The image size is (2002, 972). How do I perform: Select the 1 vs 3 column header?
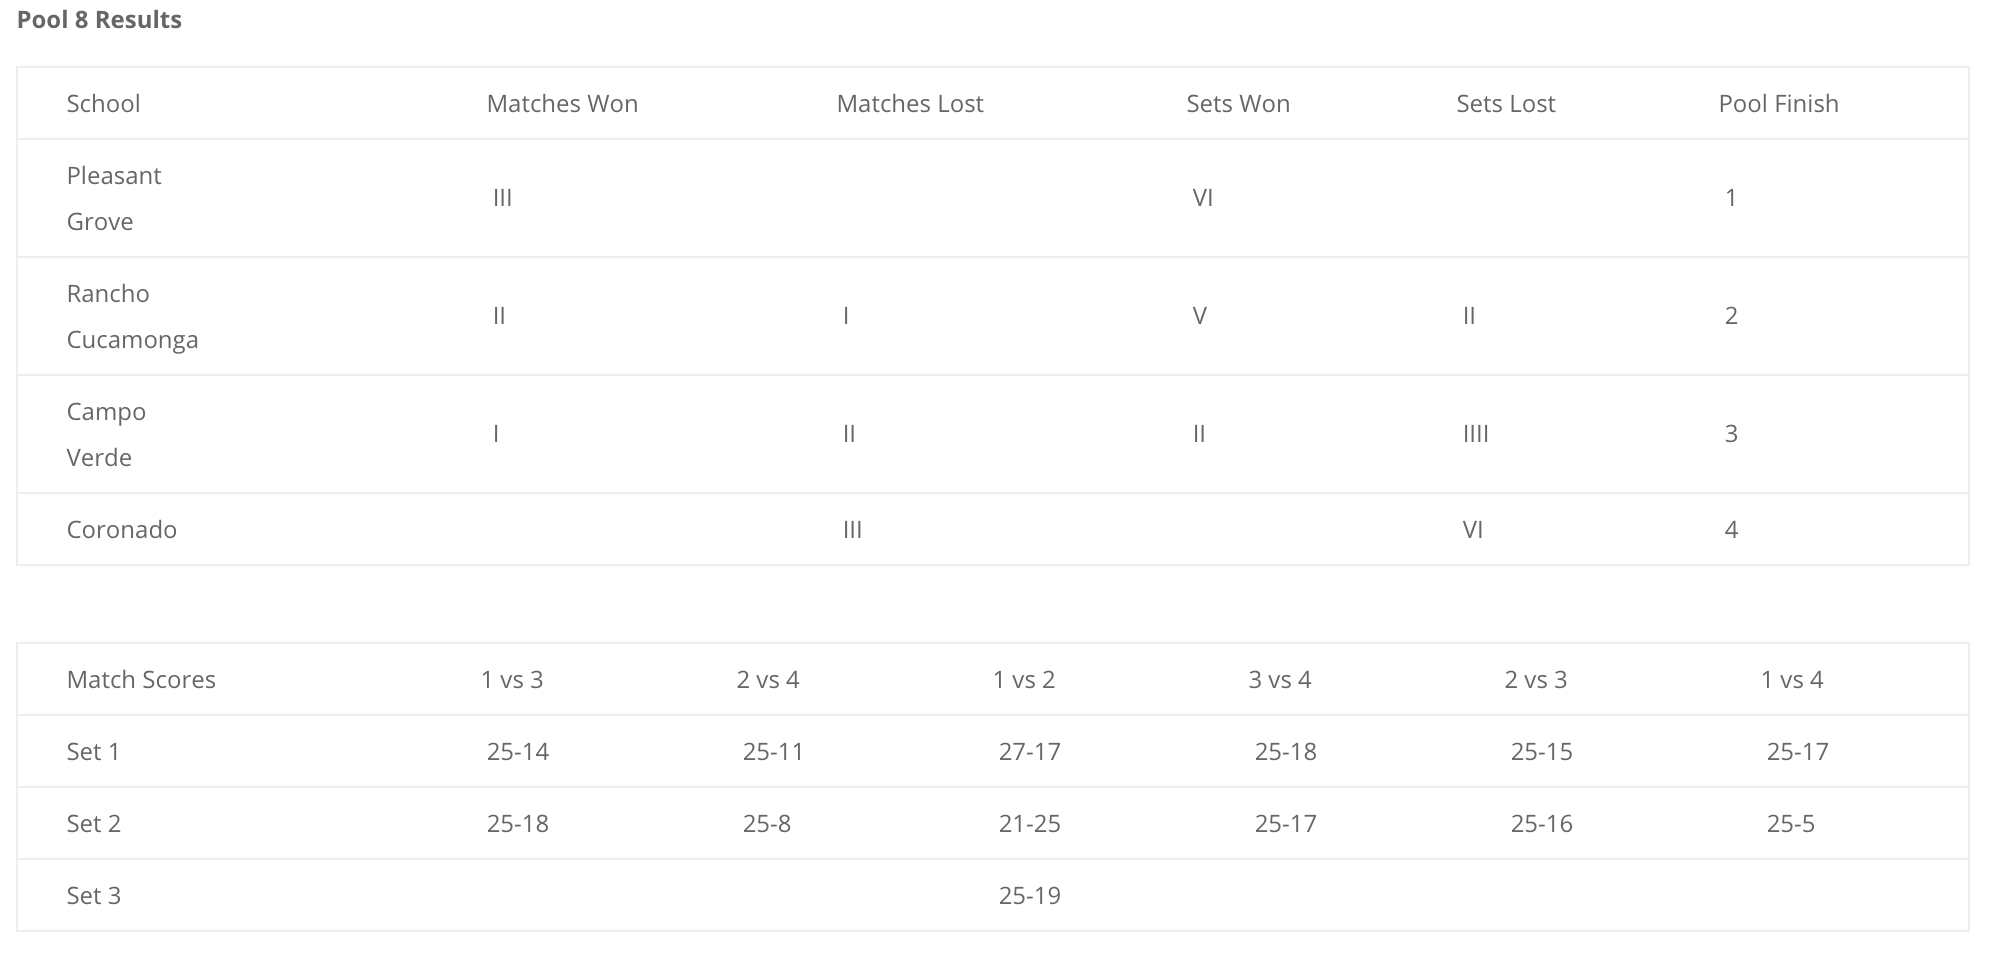[x=512, y=680]
